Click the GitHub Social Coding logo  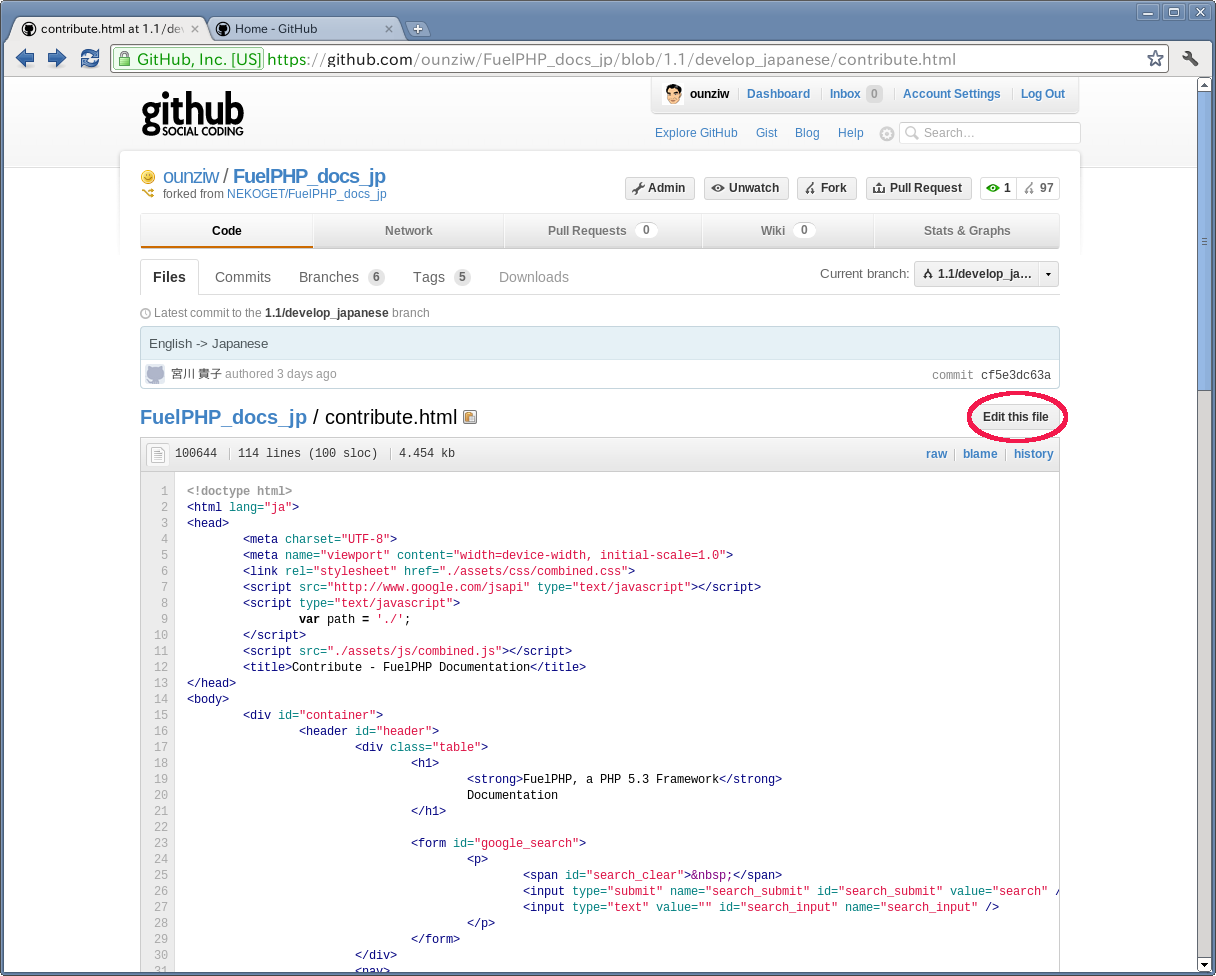[192, 115]
